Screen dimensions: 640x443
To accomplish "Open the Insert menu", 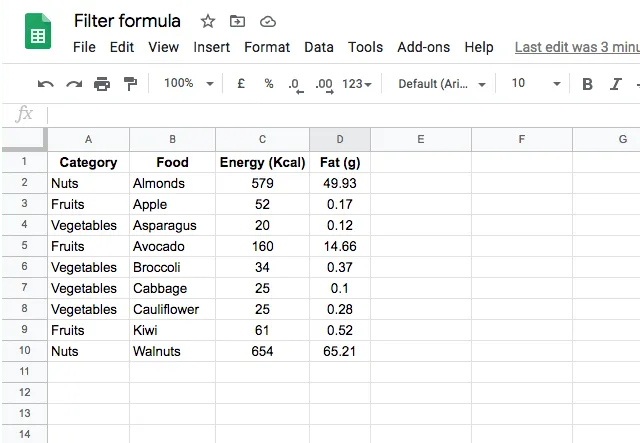I will coord(211,47).
